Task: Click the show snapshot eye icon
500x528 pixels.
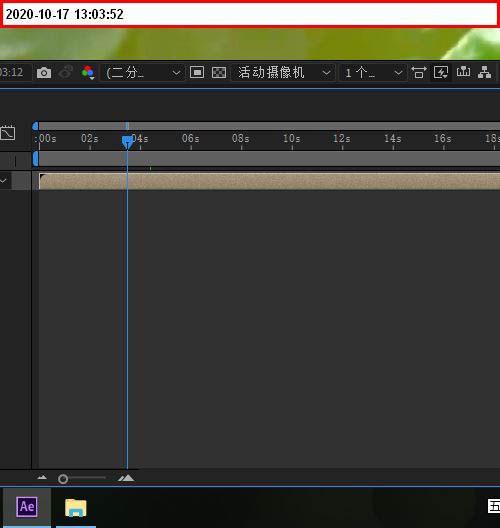Action: click(66, 72)
